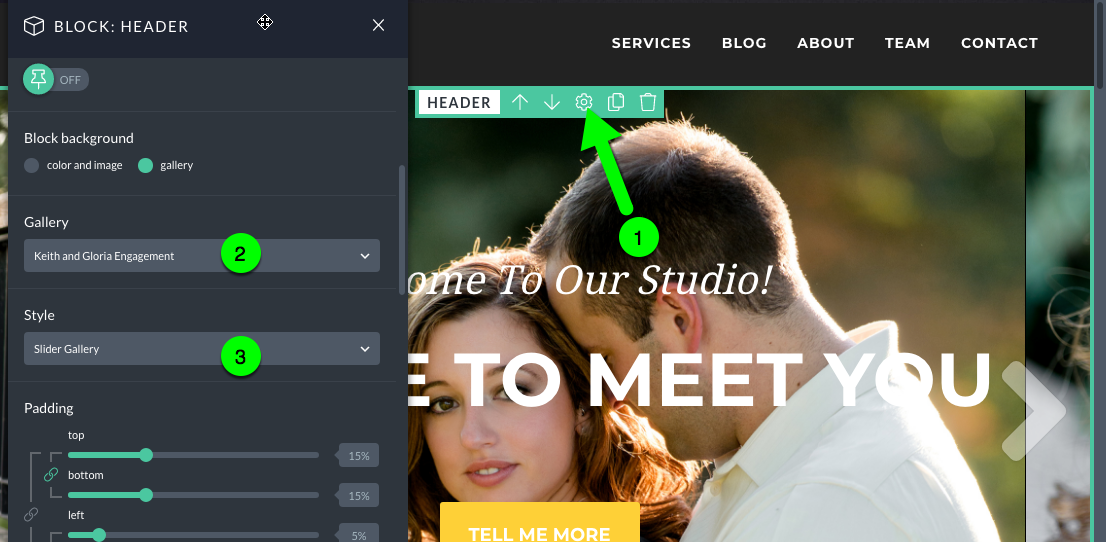This screenshot has height=542, width=1106.
Task: Select the gallery background option
Action: coord(166,165)
